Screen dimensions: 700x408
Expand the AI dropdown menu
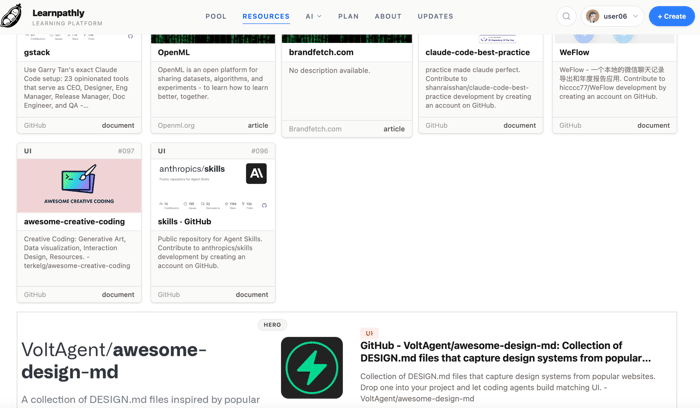pyautogui.click(x=313, y=17)
